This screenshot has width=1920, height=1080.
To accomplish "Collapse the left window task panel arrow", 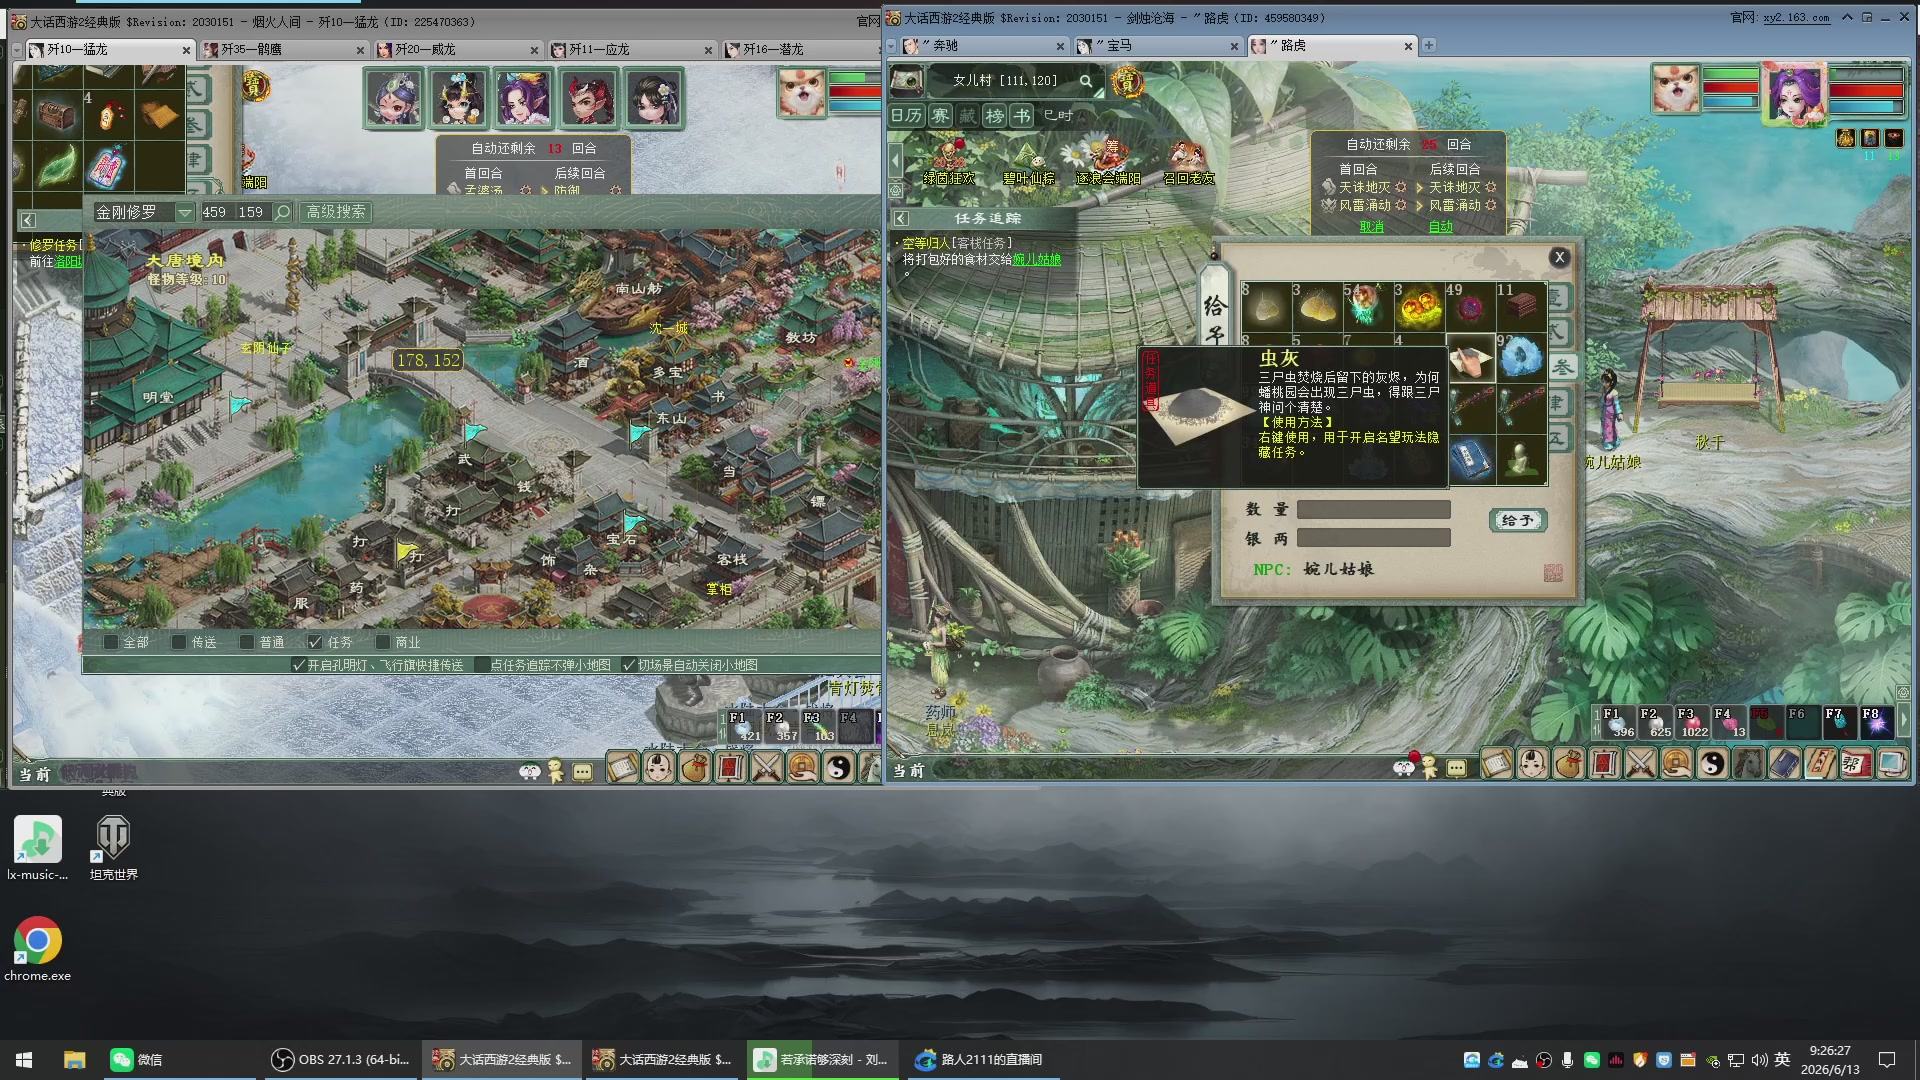I will pyautogui.click(x=28, y=220).
